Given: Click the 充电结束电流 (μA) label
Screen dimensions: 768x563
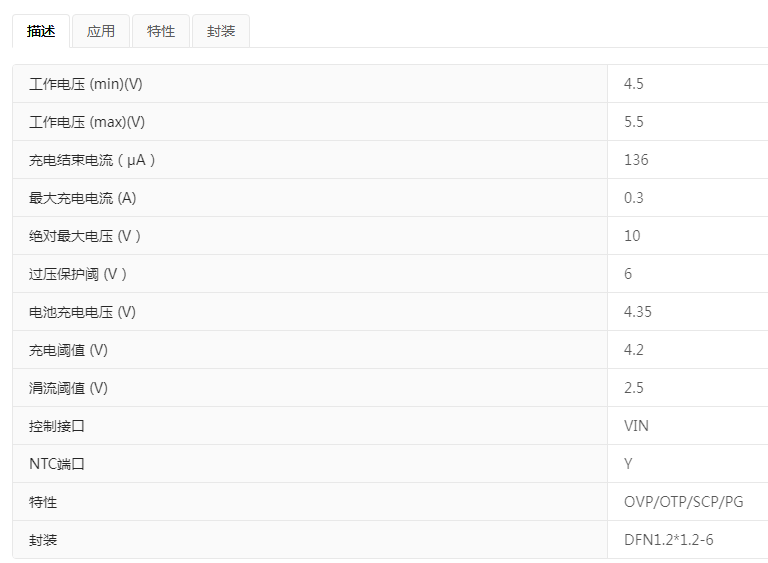Looking at the screenshot, I should [x=93, y=160].
